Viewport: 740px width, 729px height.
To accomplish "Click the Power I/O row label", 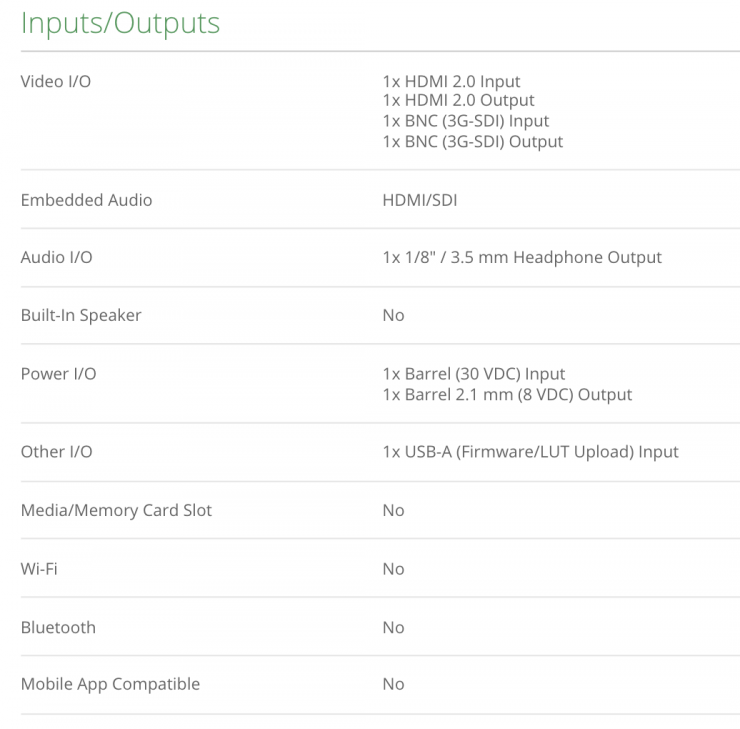I will (58, 374).
